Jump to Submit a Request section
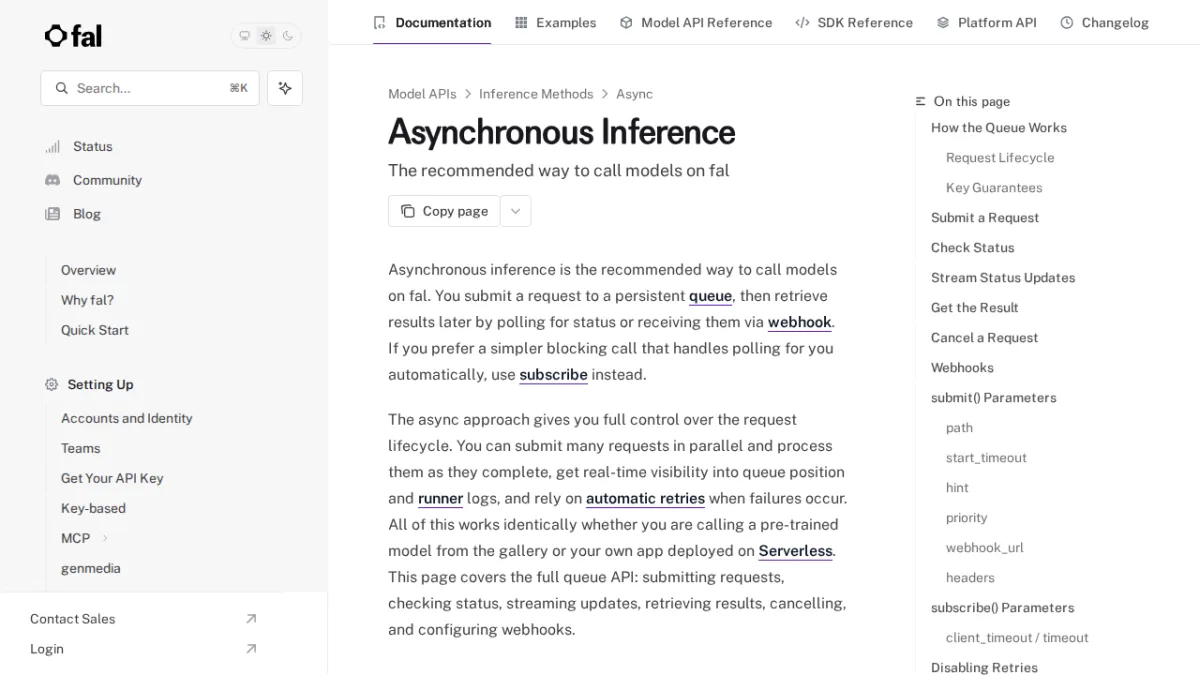The image size is (1200, 675). [985, 218]
